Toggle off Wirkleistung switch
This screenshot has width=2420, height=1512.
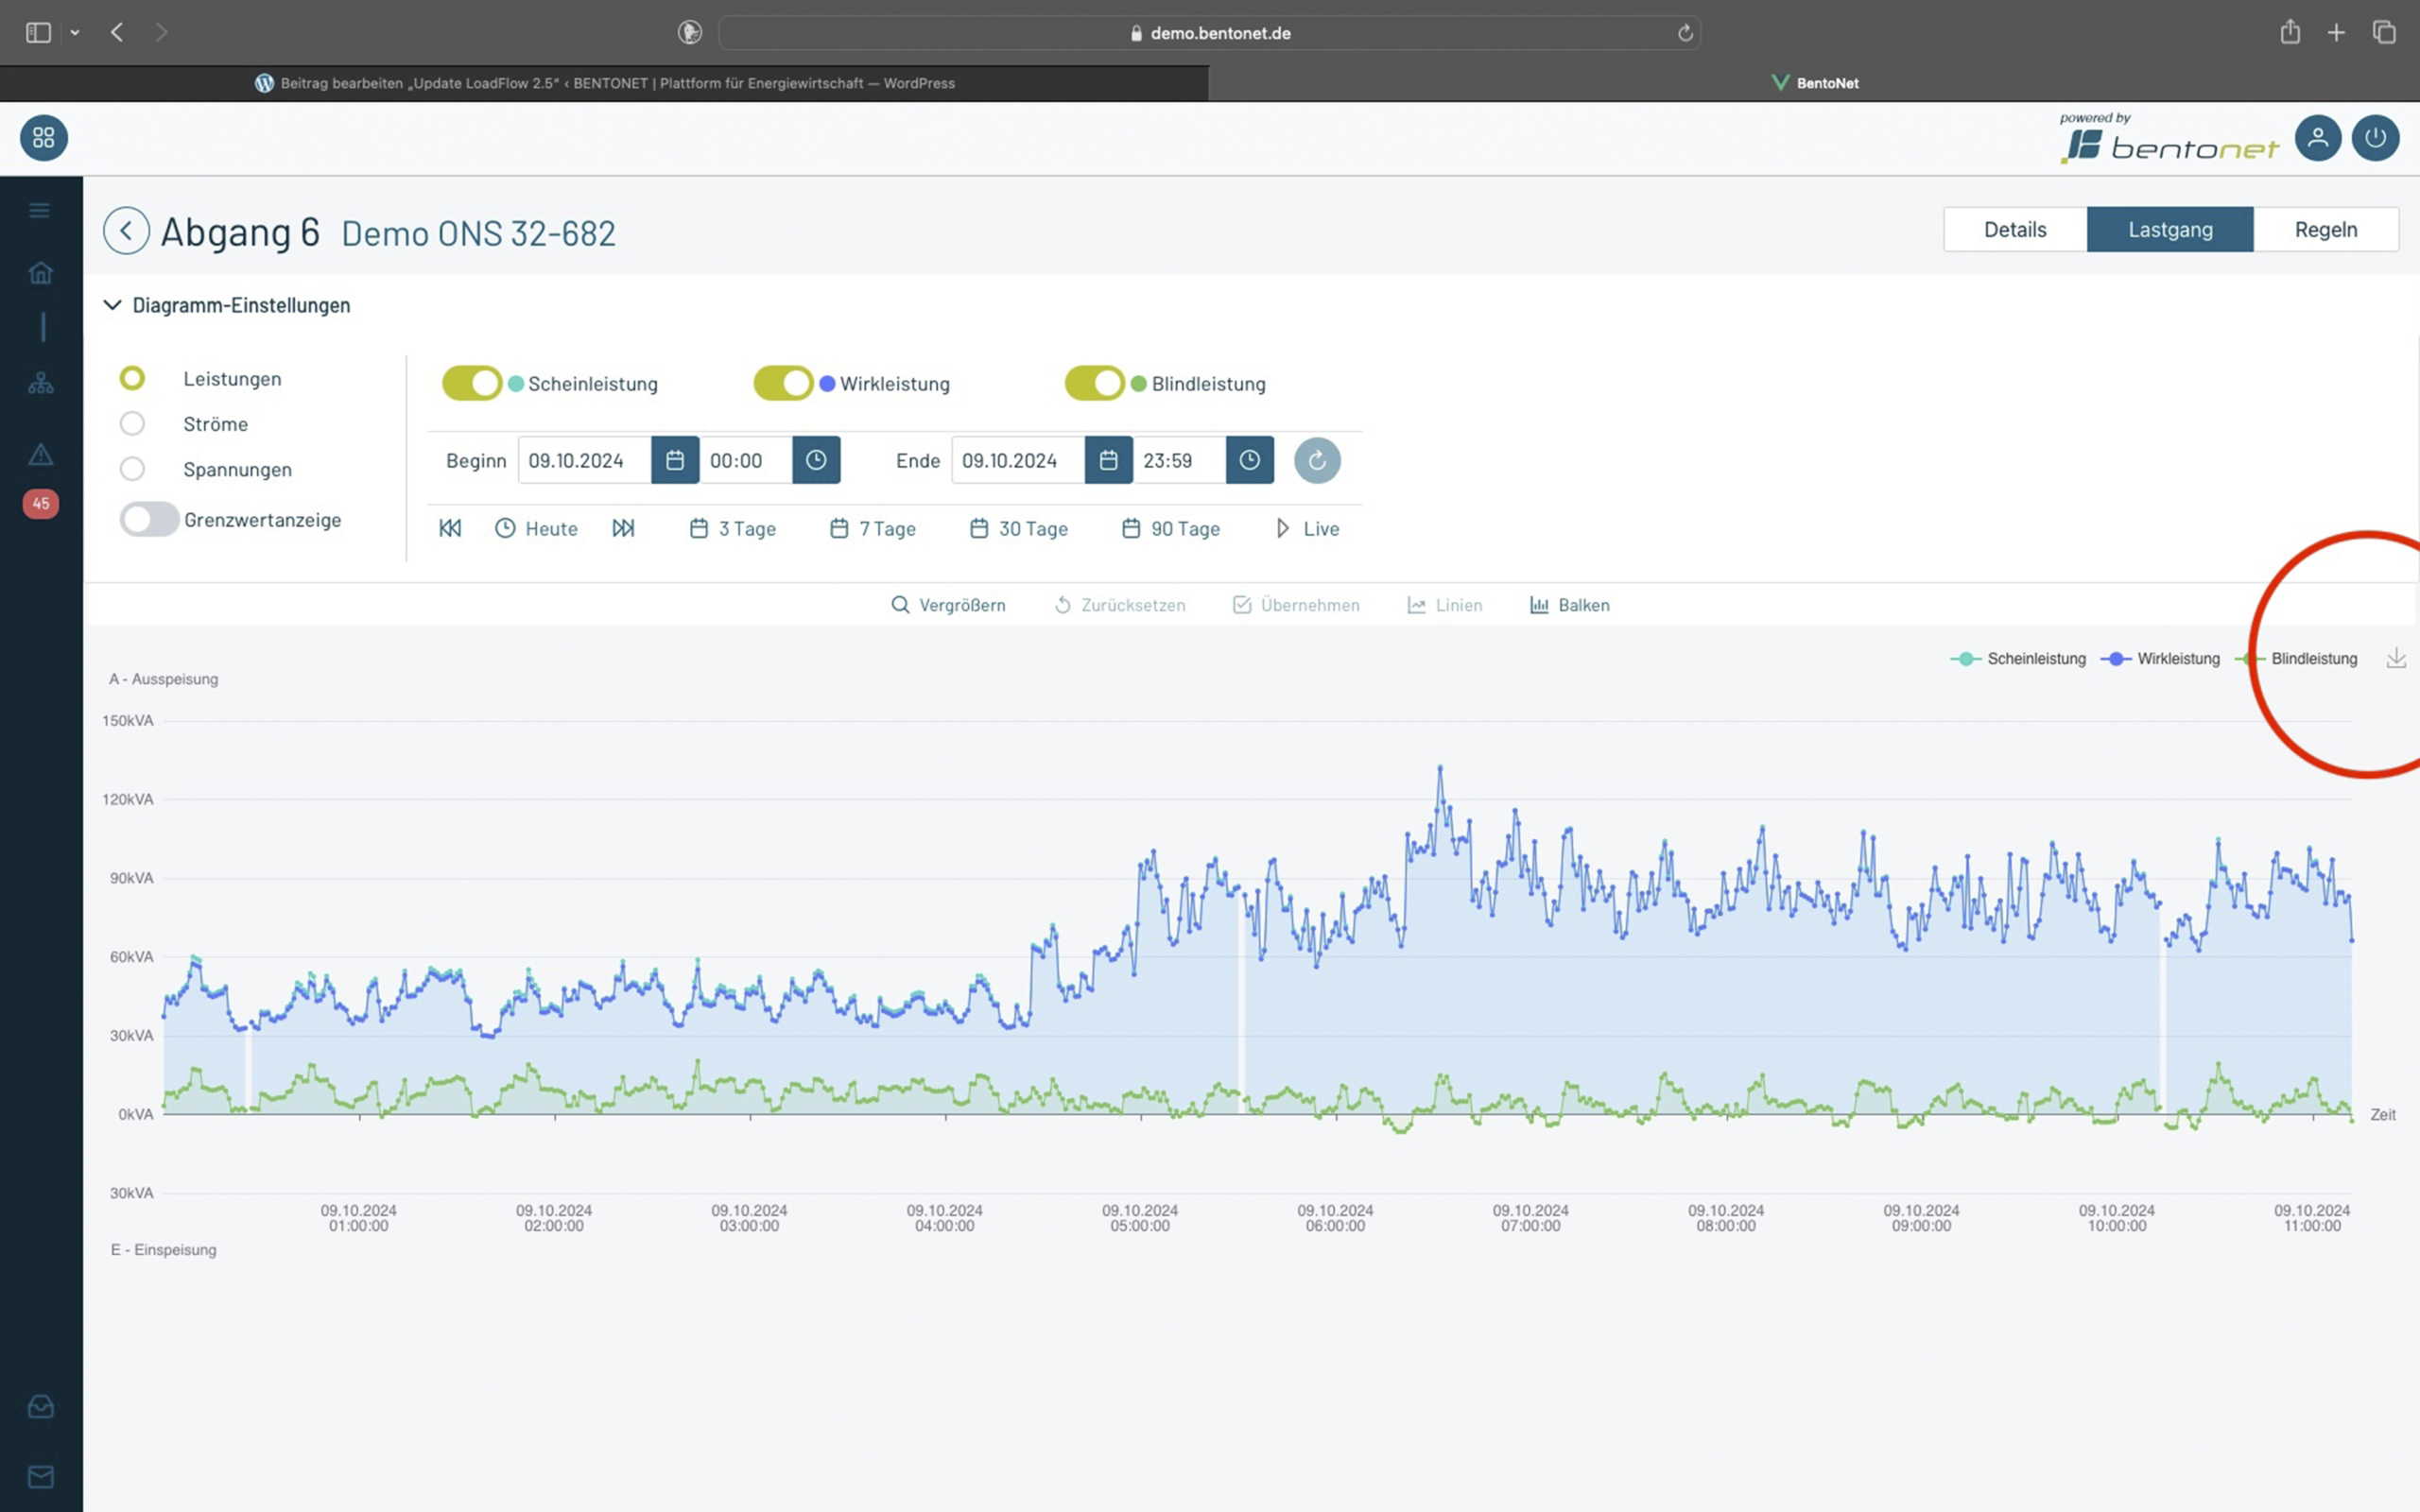click(783, 383)
